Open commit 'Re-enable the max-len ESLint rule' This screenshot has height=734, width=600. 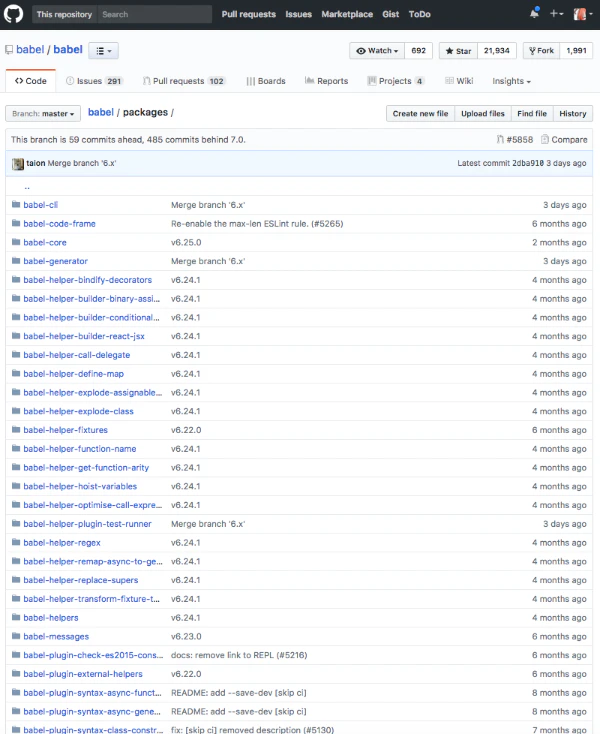[257, 224]
